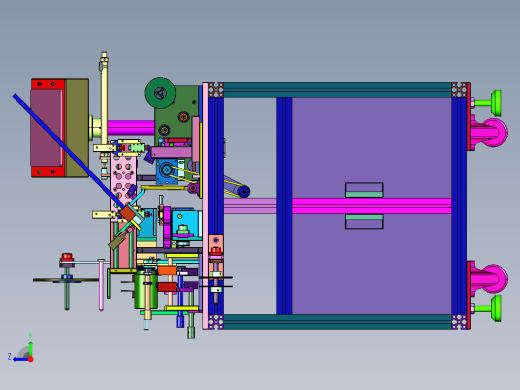Select the top teal frame beam
The image size is (520, 390).
(337, 90)
